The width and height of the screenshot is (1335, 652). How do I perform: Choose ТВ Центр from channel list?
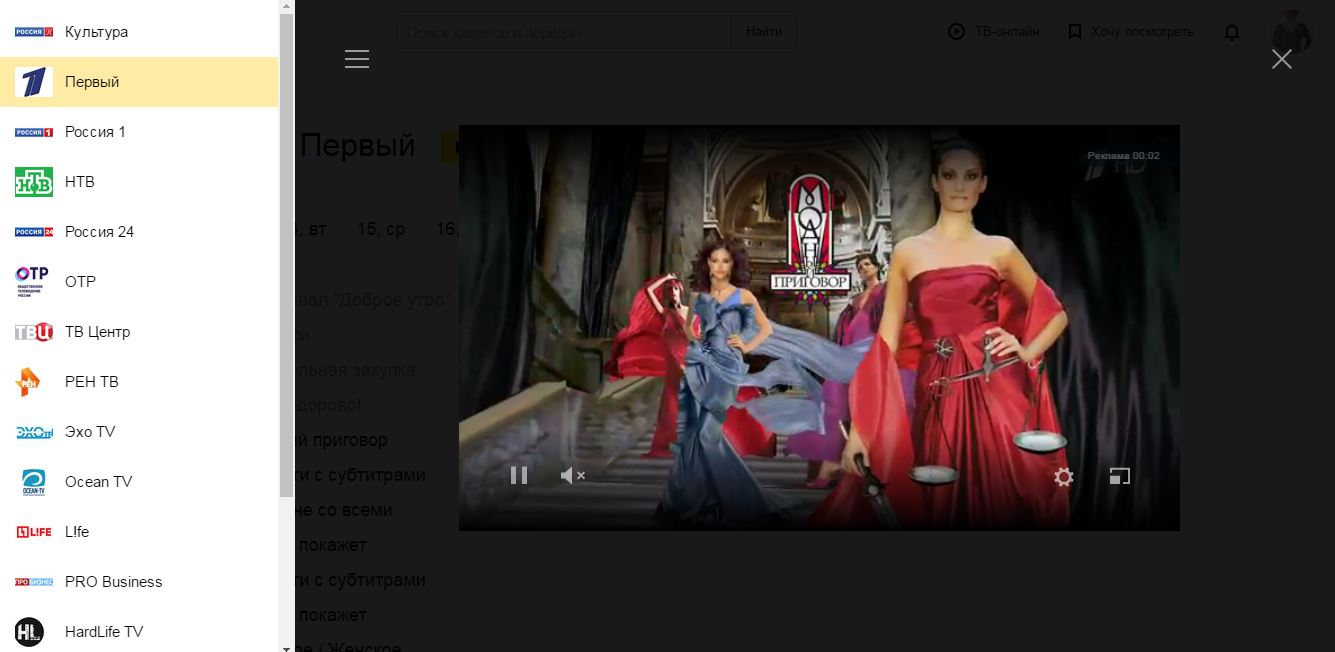coord(139,332)
